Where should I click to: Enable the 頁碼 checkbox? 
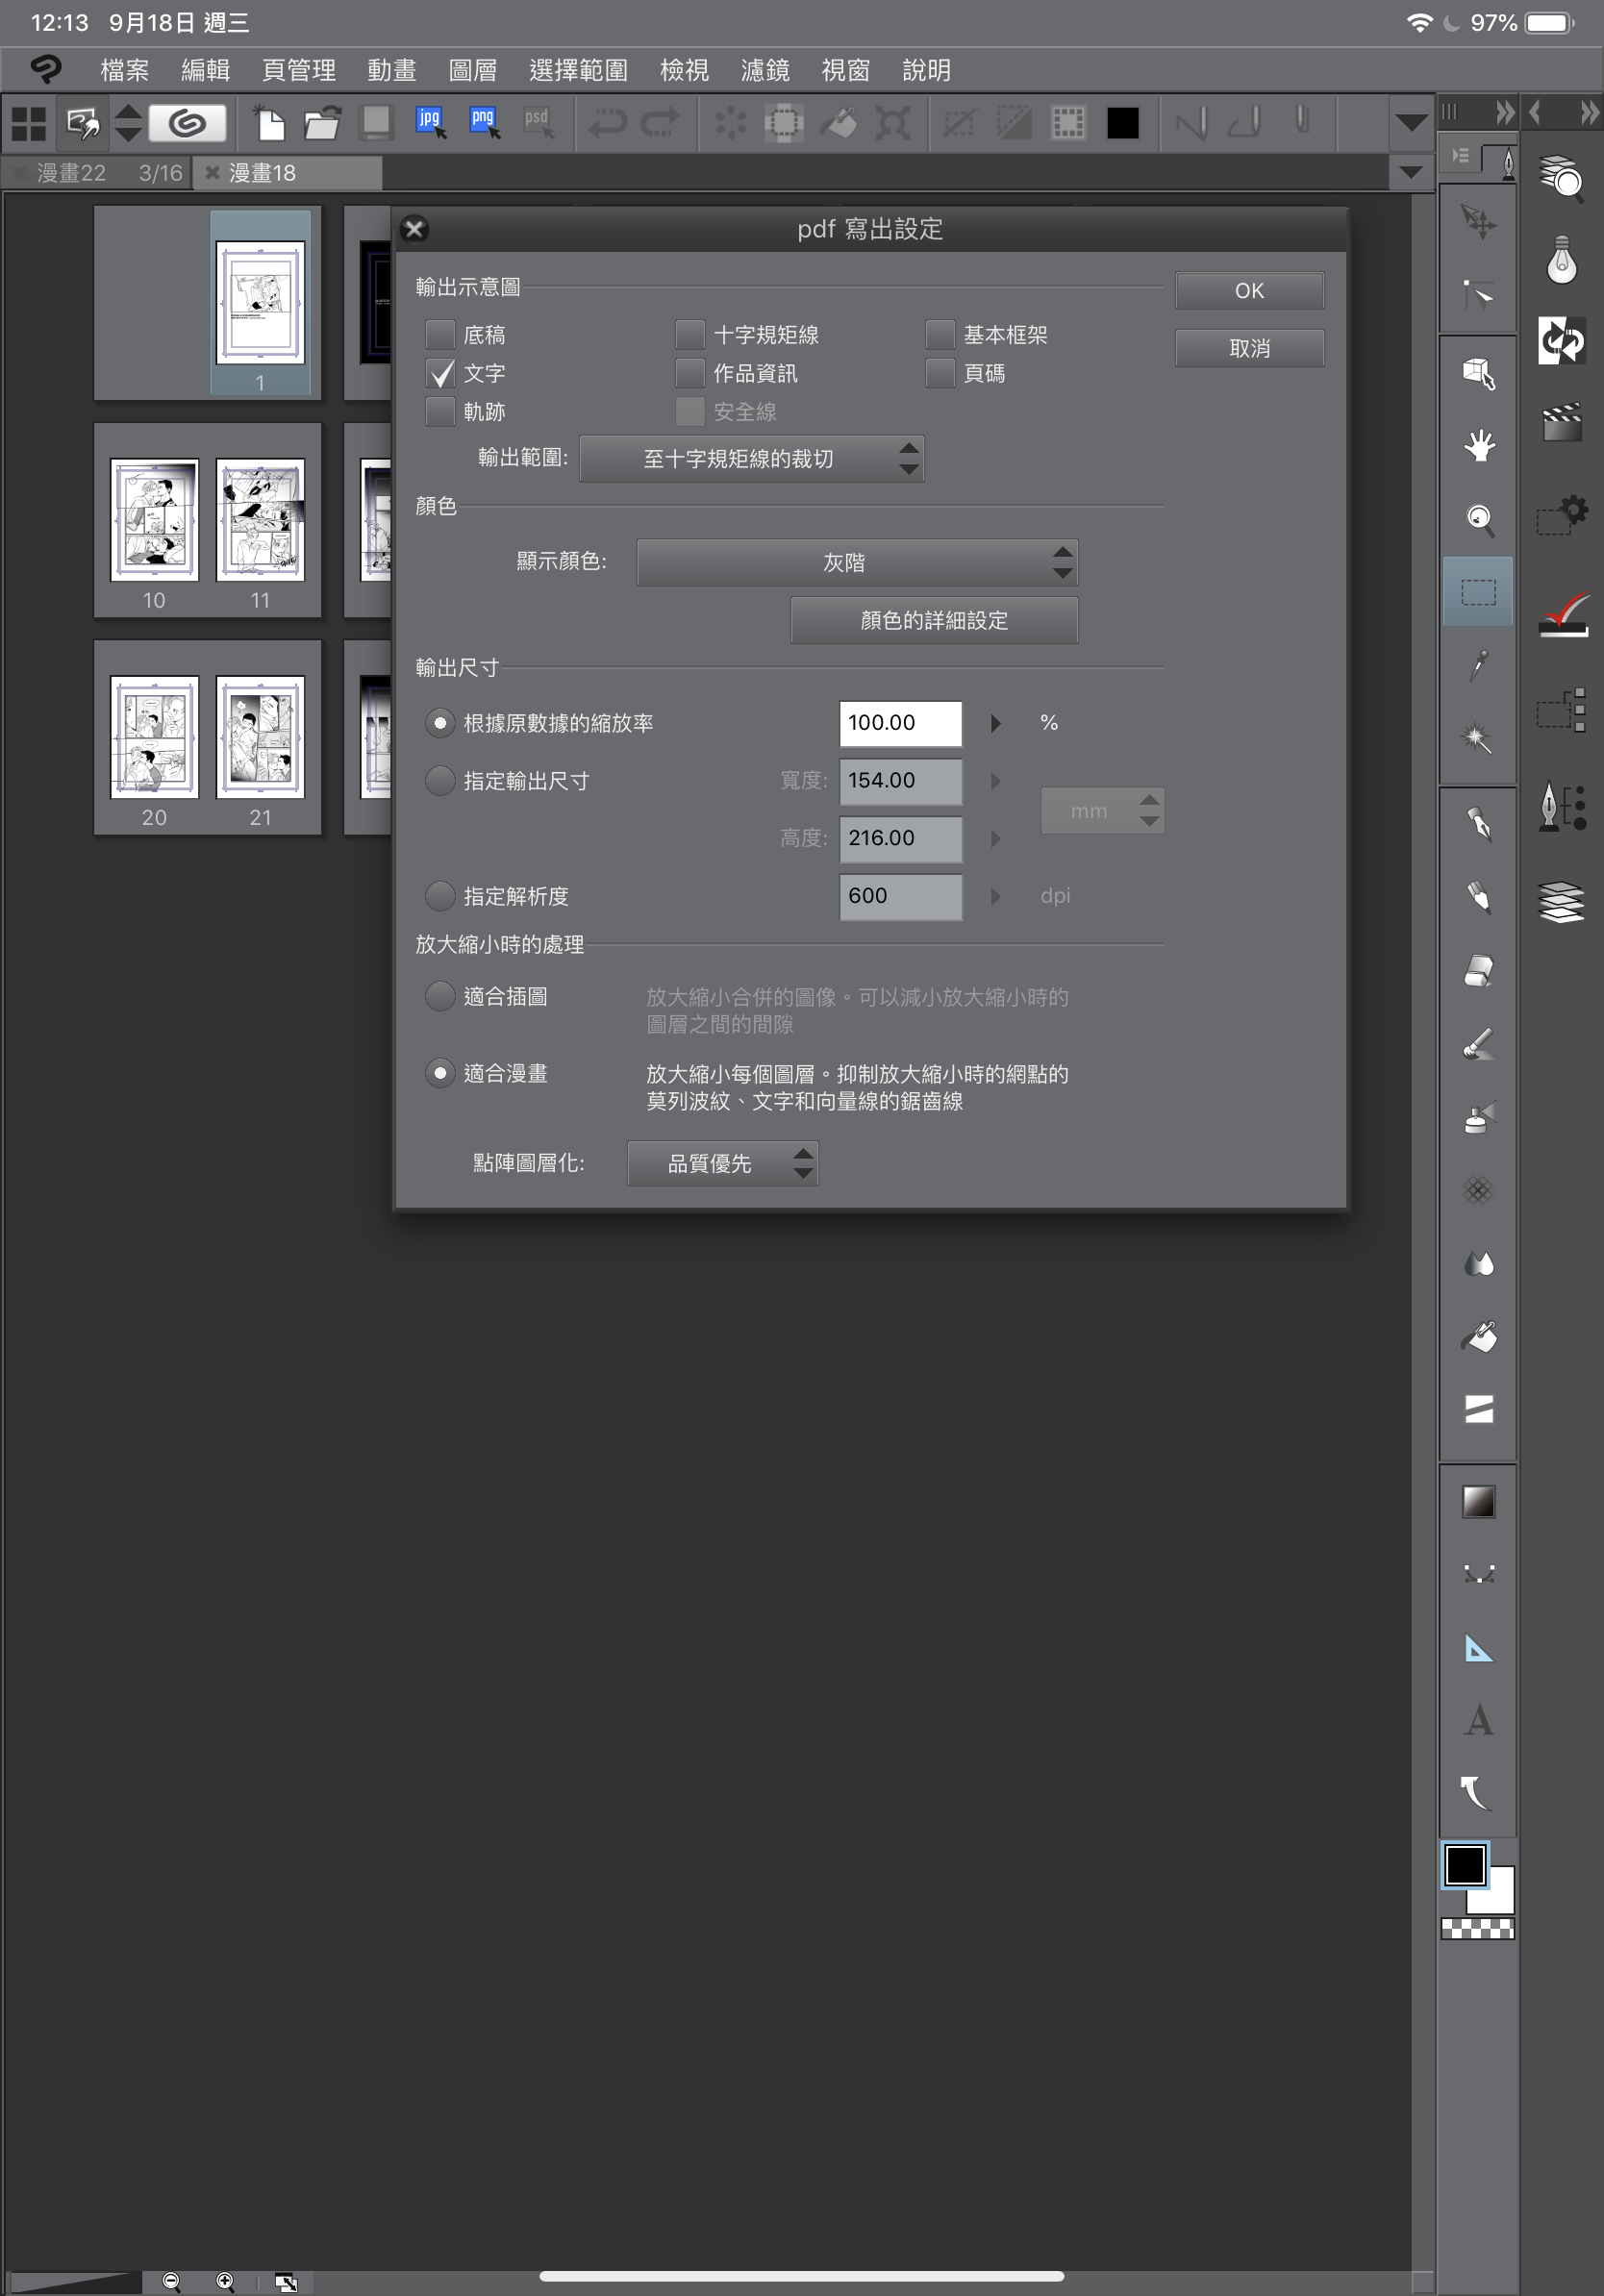point(940,373)
